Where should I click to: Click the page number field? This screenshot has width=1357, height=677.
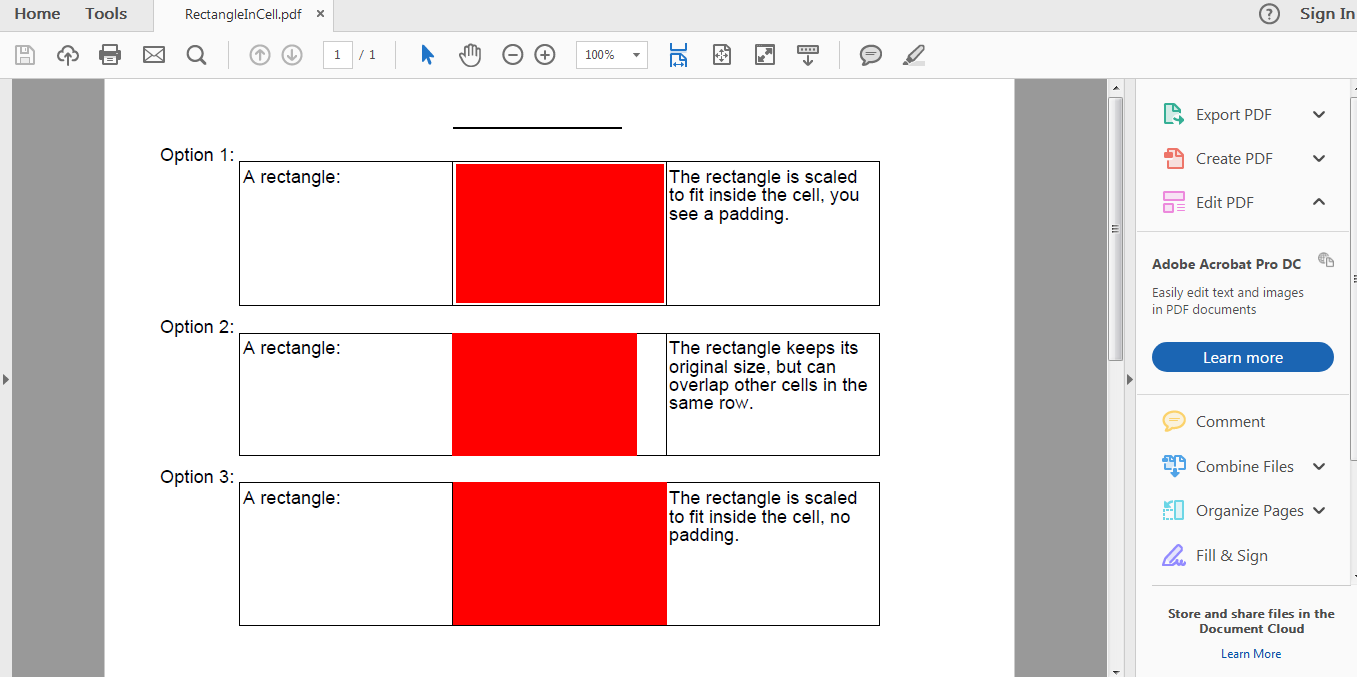point(337,55)
